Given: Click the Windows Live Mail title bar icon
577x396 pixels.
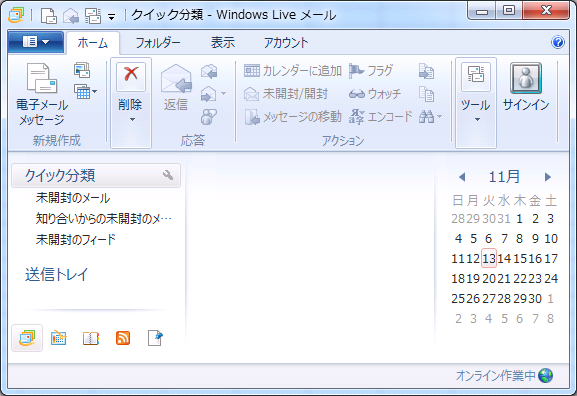Looking at the screenshot, I should [x=16, y=15].
